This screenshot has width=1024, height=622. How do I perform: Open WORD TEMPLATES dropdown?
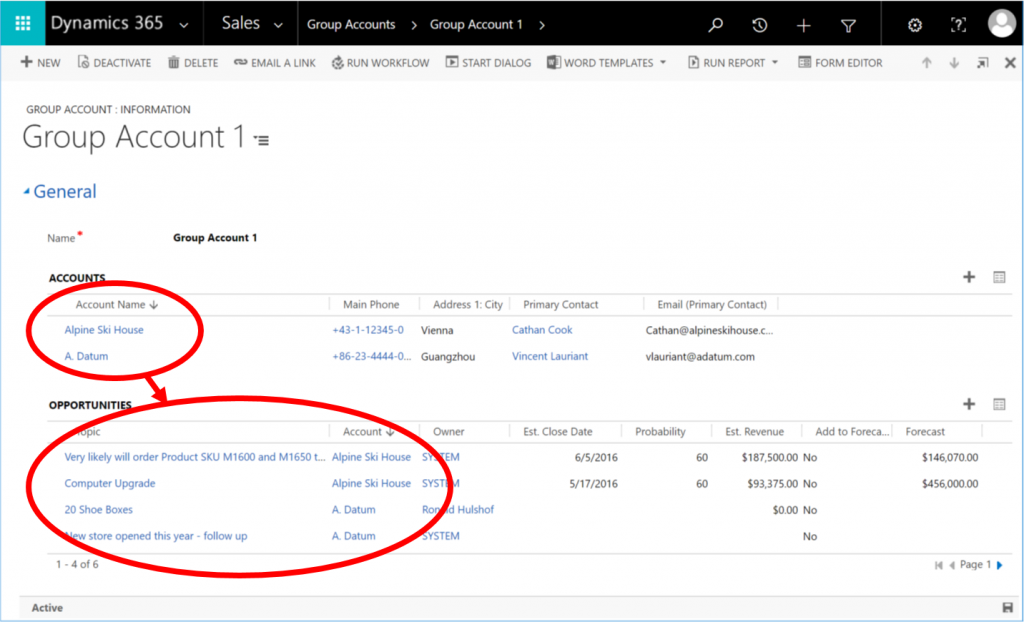click(x=607, y=63)
